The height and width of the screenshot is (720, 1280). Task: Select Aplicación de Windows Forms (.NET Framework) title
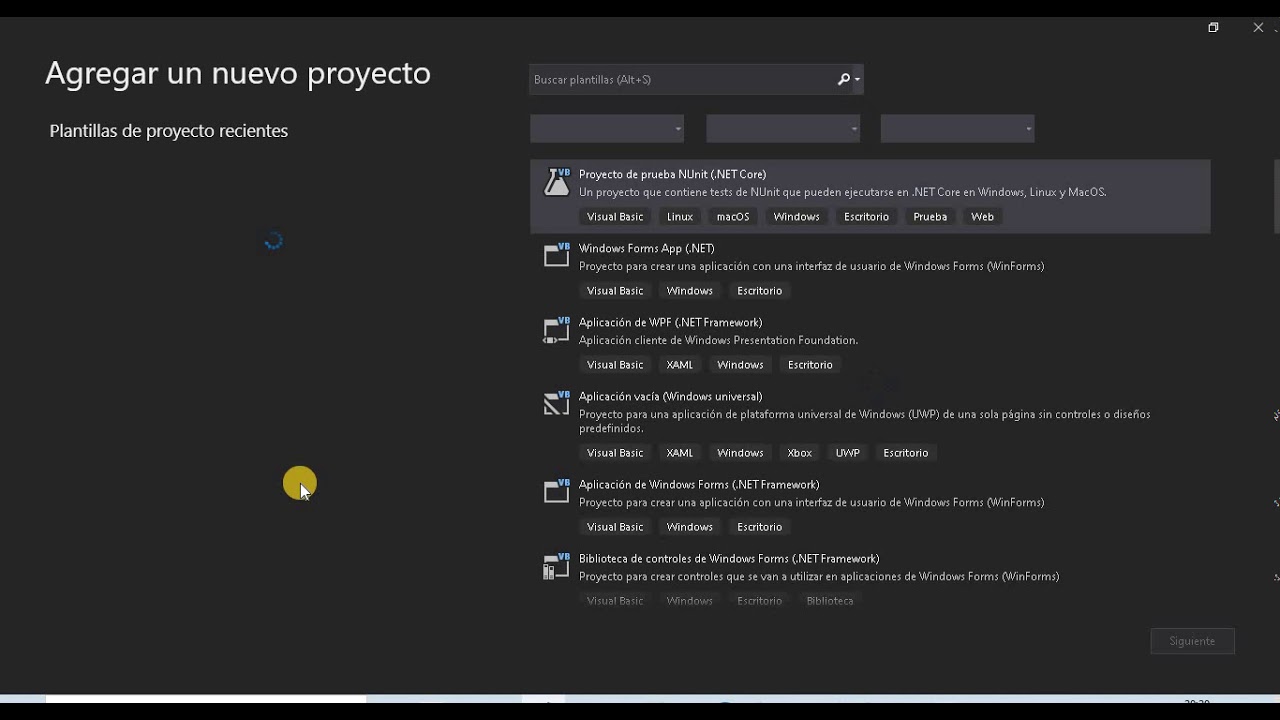[x=699, y=484]
